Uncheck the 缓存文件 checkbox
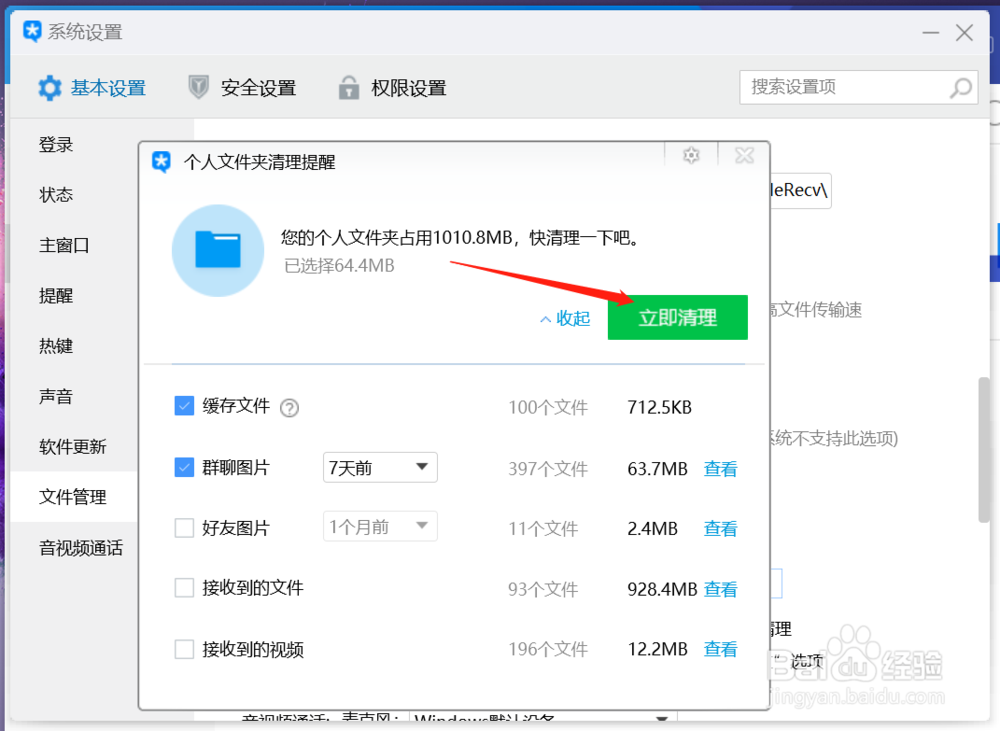 tap(184, 406)
